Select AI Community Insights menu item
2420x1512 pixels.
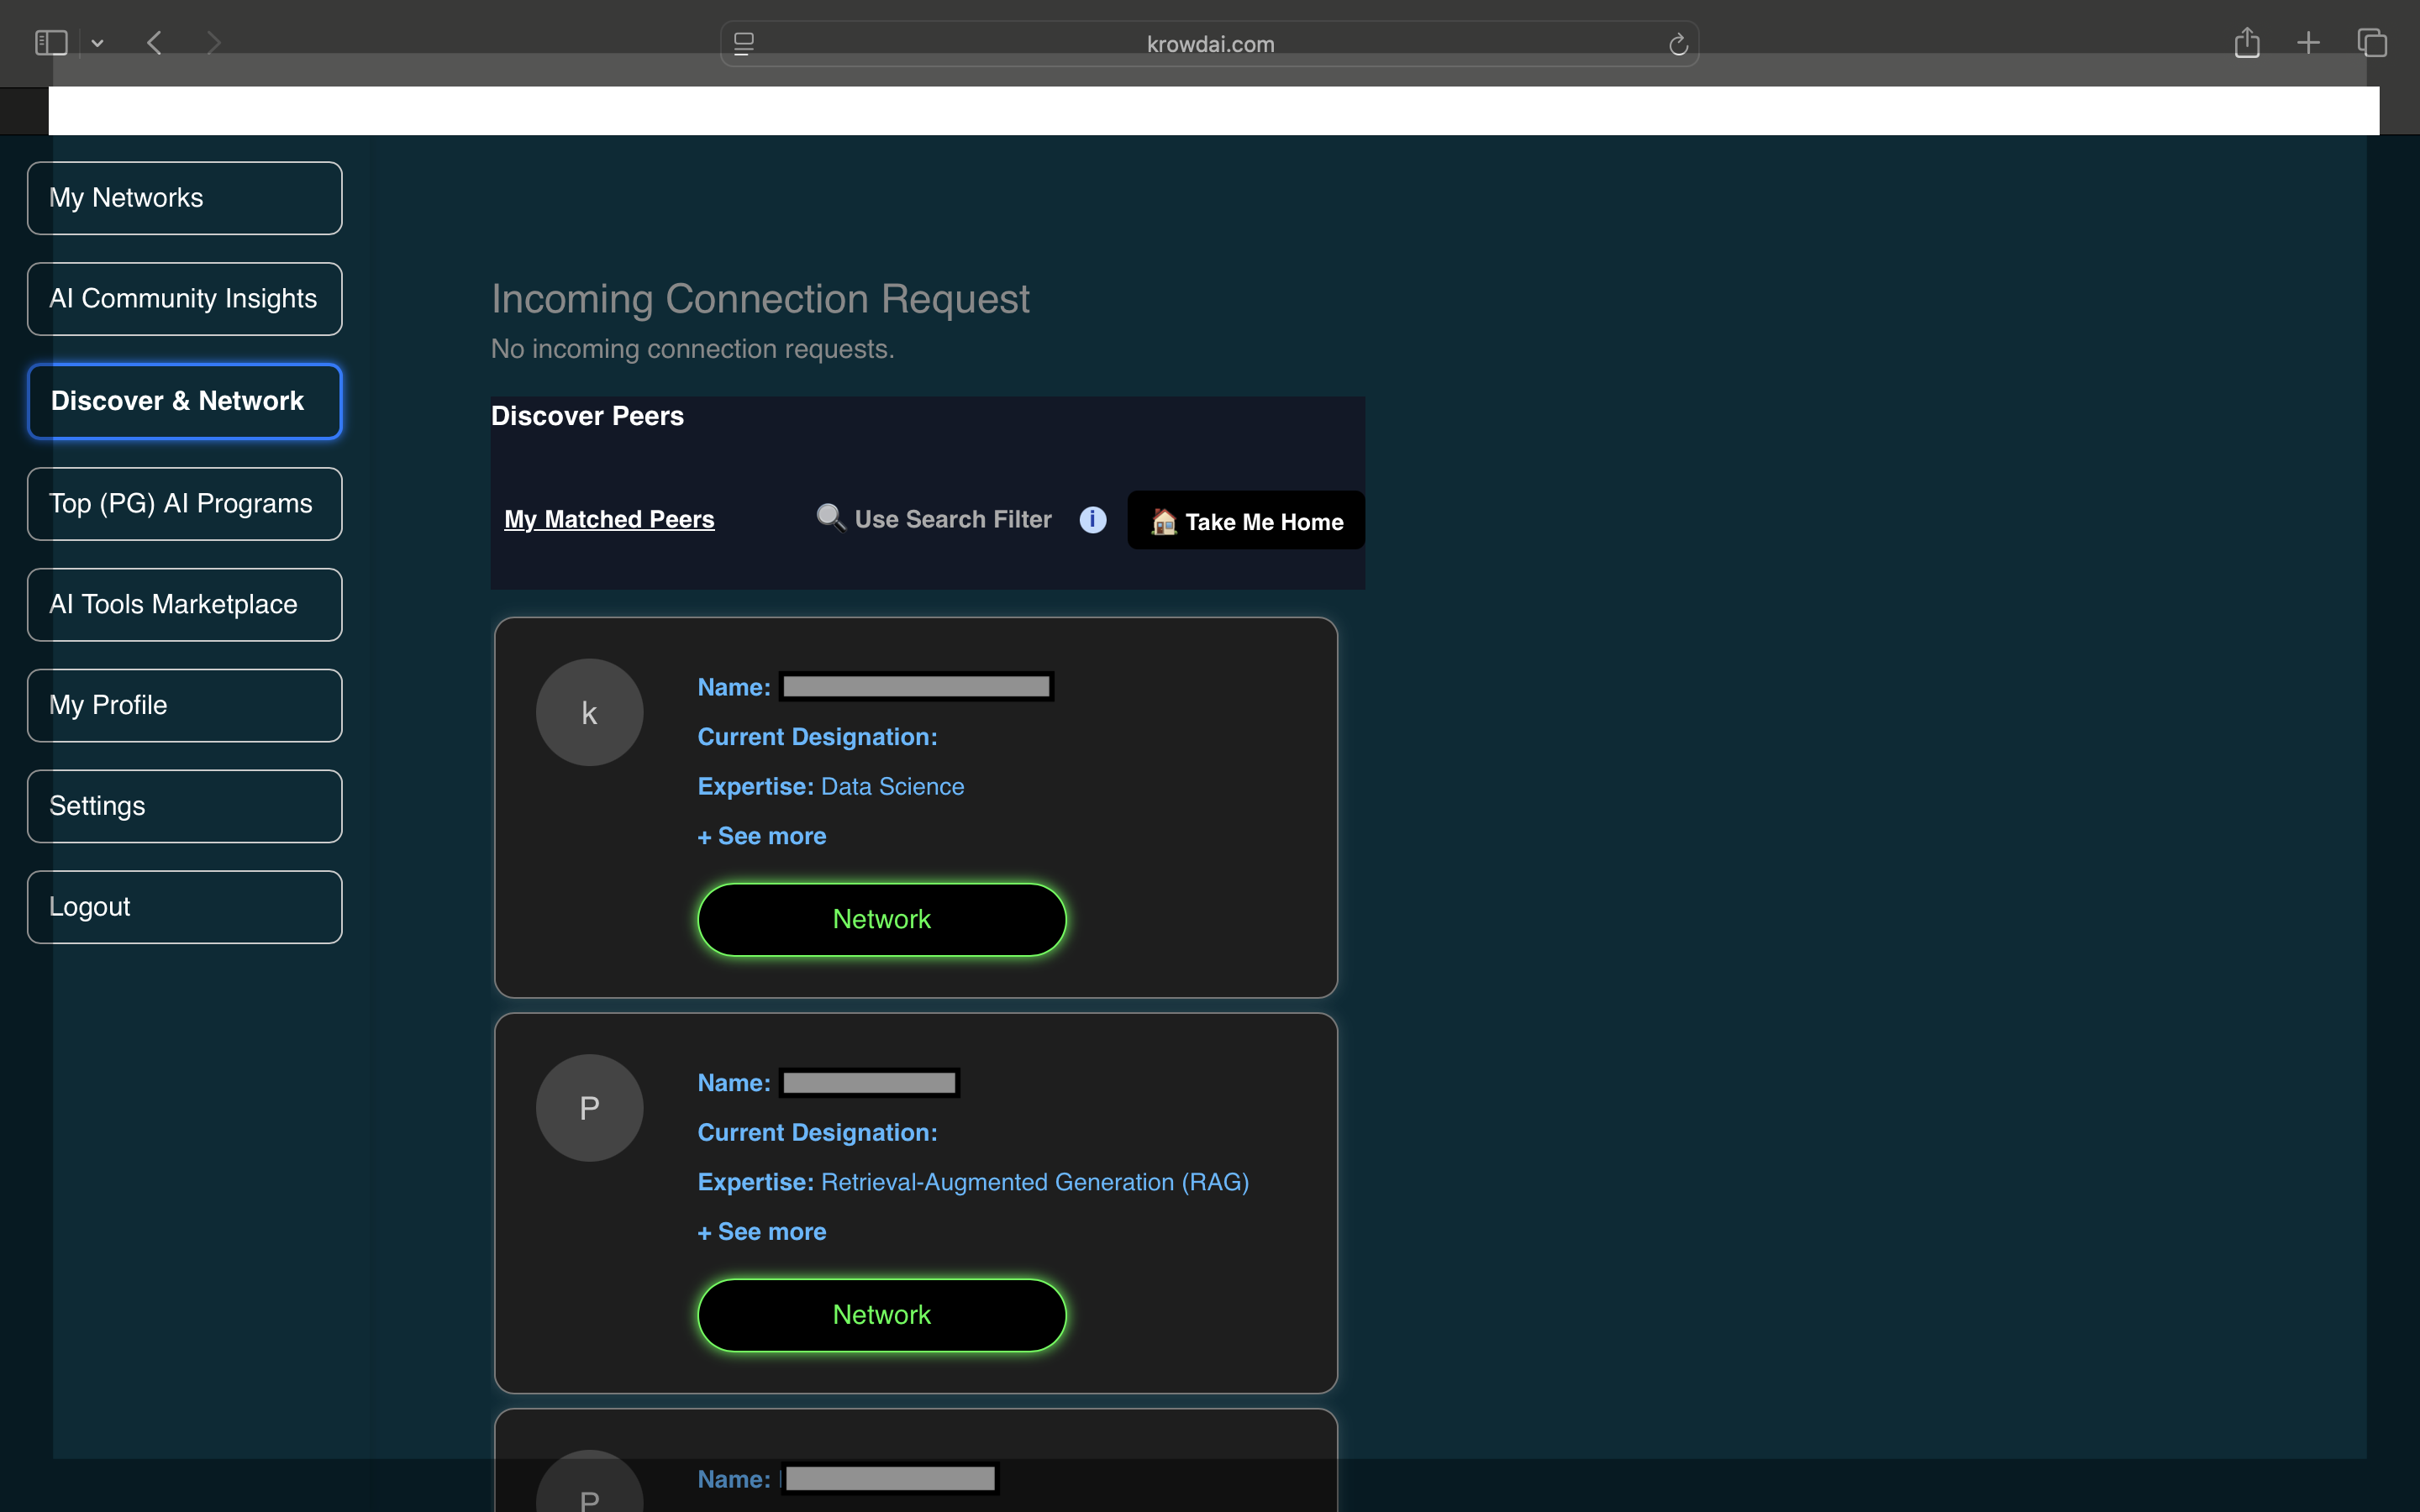[185, 299]
